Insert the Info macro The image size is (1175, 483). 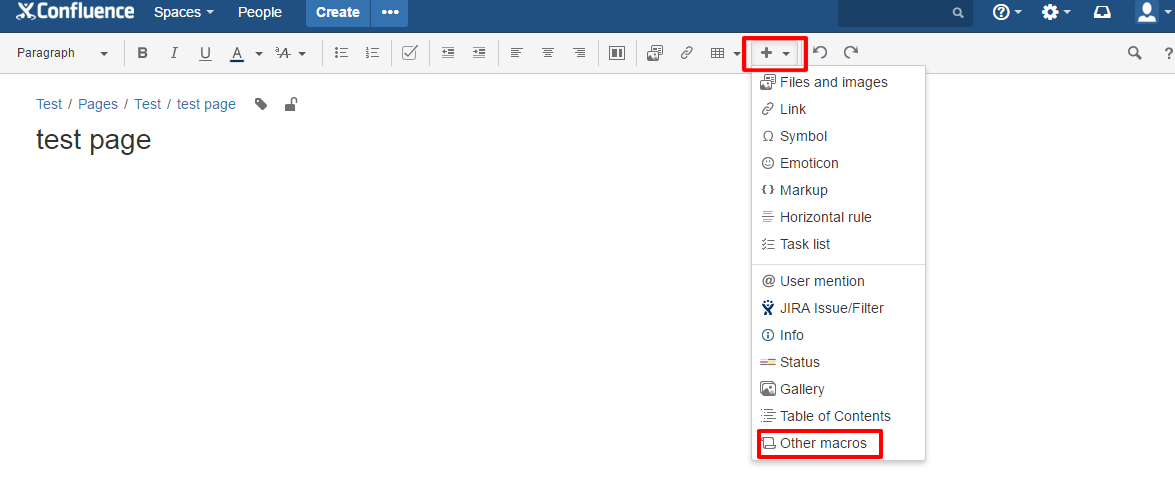point(839,335)
